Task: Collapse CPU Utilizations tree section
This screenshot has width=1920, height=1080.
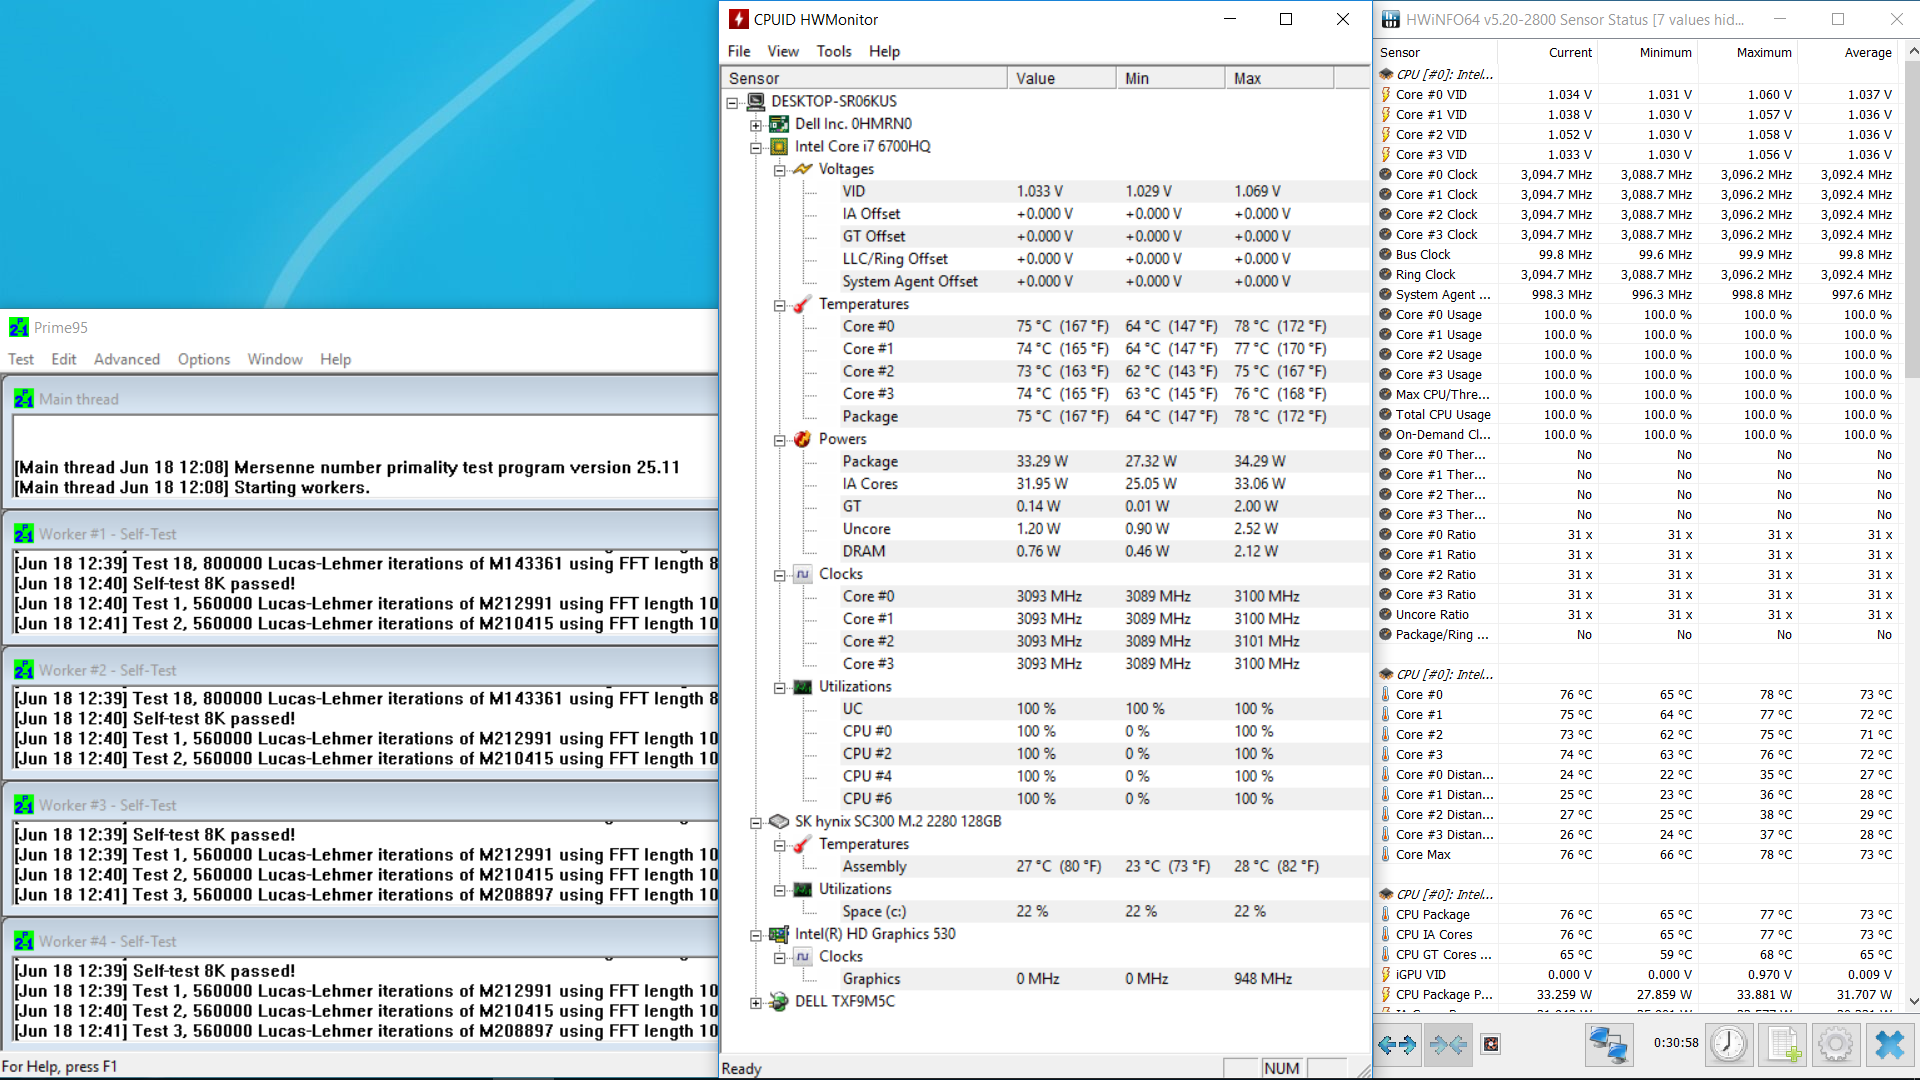Action: 780,687
